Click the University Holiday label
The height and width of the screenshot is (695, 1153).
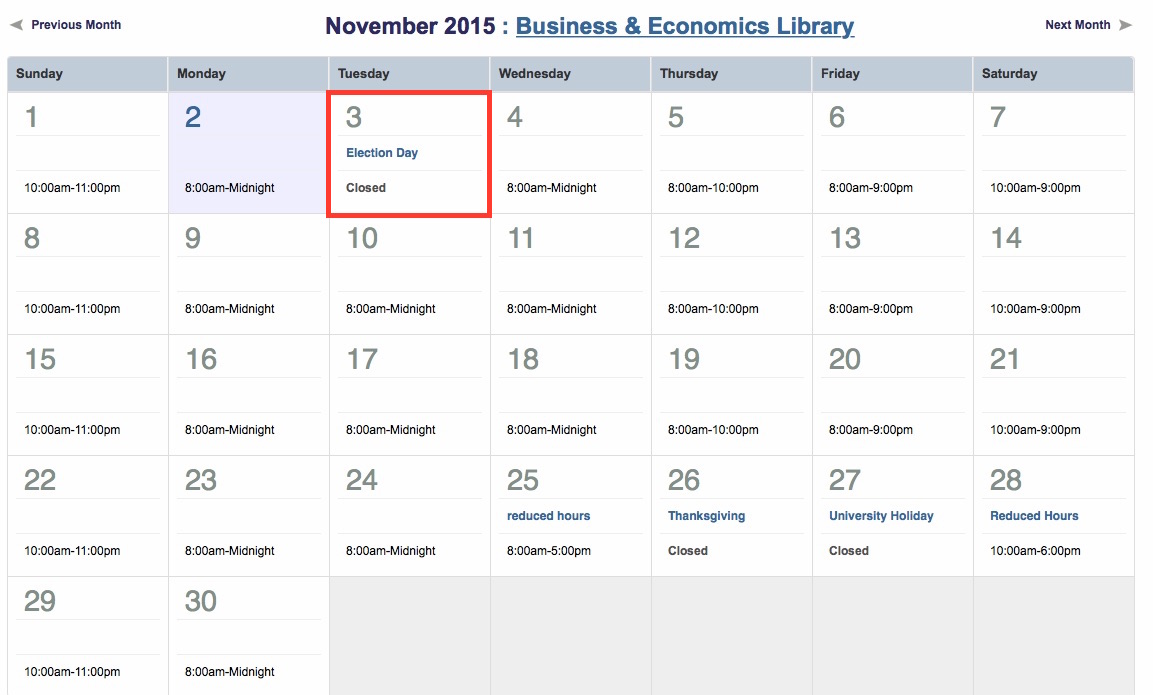[x=881, y=516]
